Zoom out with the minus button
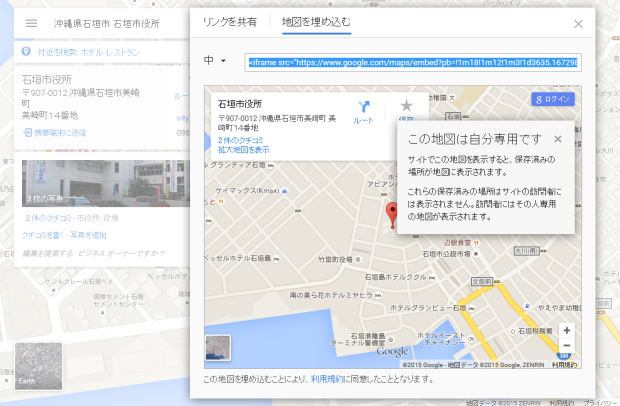The image size is (620, 406). 566,346
